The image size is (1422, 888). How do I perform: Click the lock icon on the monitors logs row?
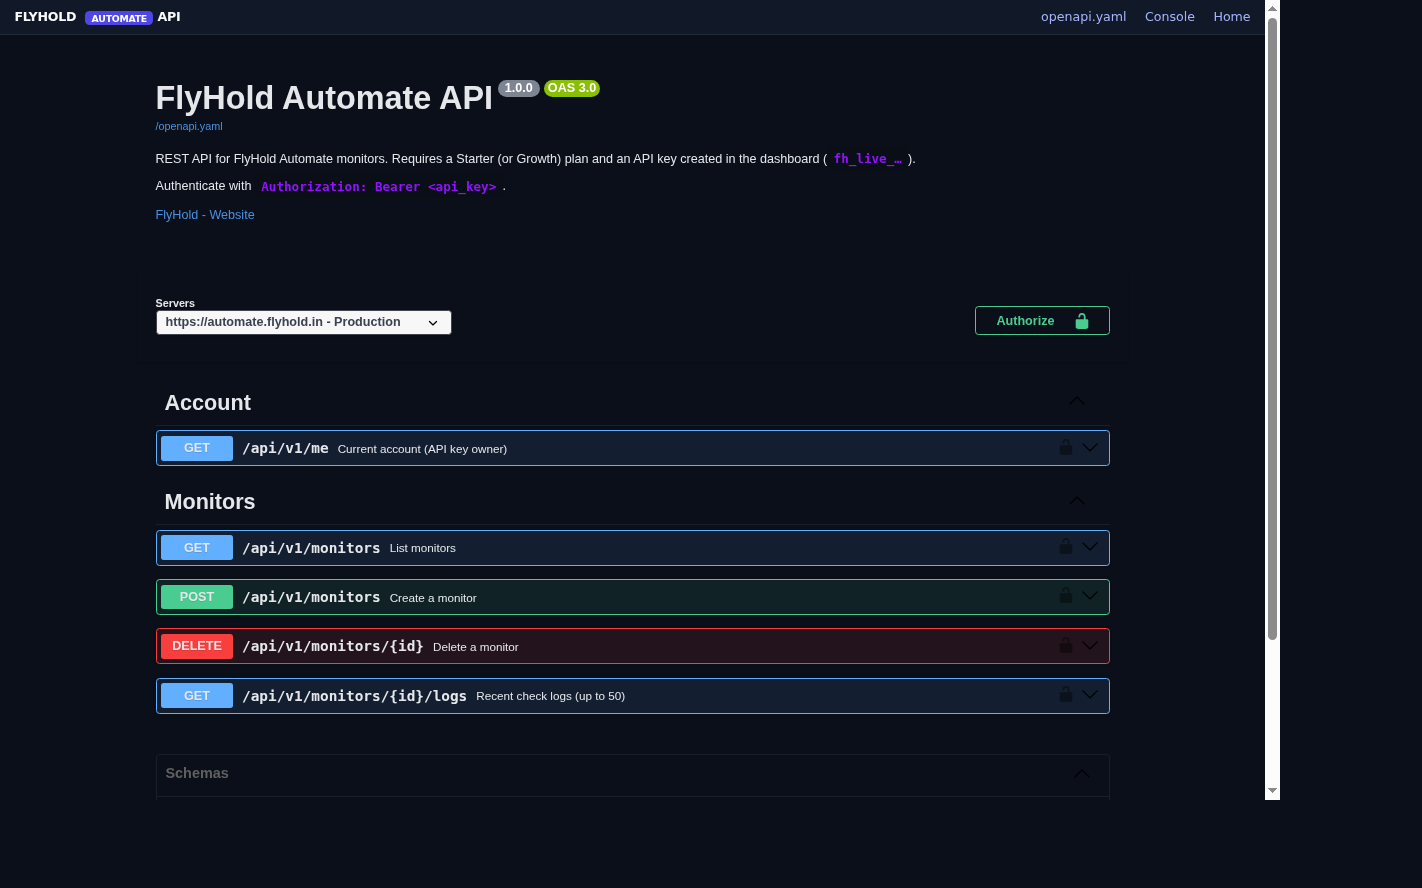click(x=1066, y=695)
